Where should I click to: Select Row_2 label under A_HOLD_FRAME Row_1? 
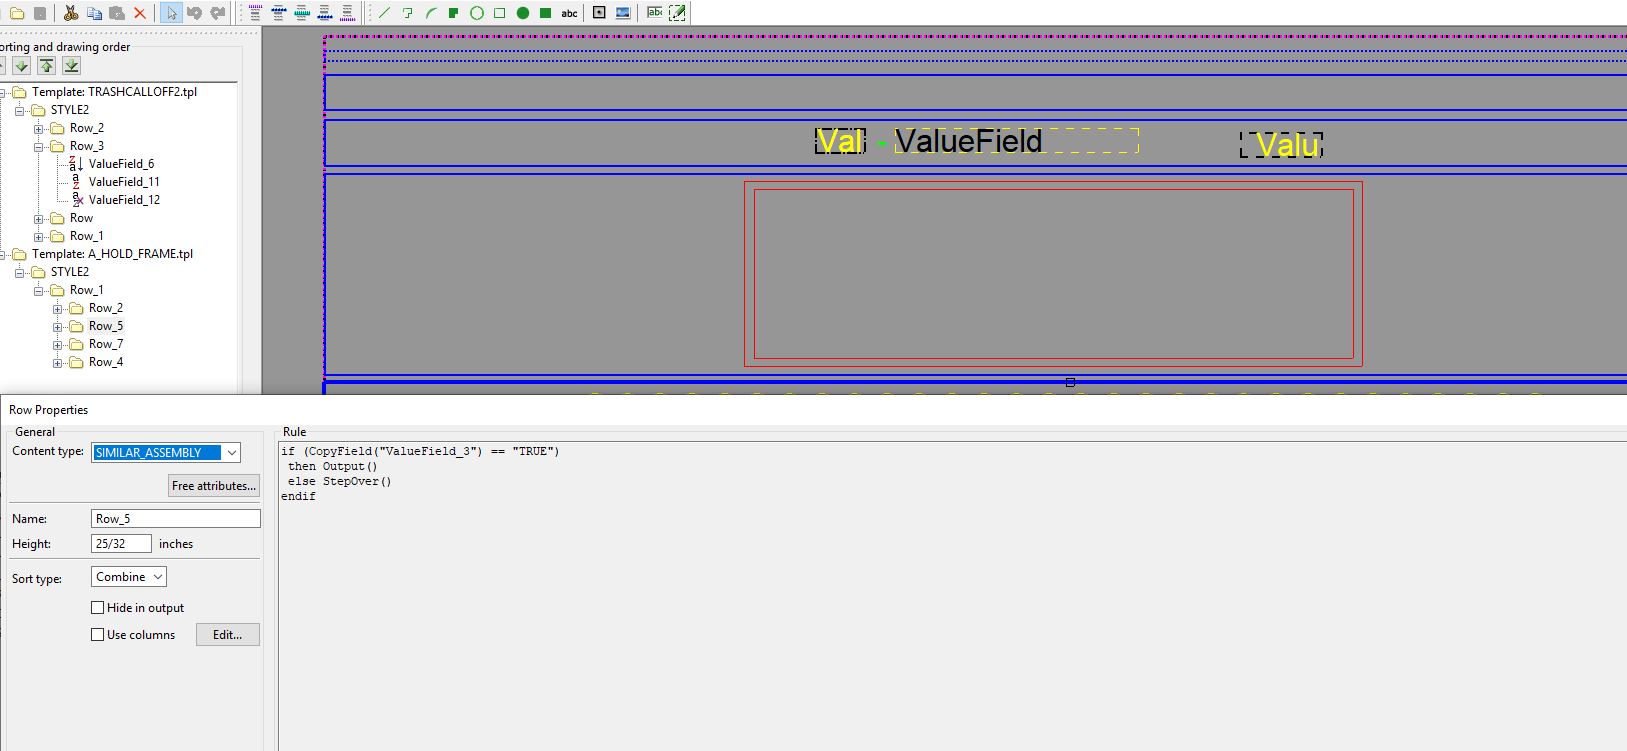[106, 308]
